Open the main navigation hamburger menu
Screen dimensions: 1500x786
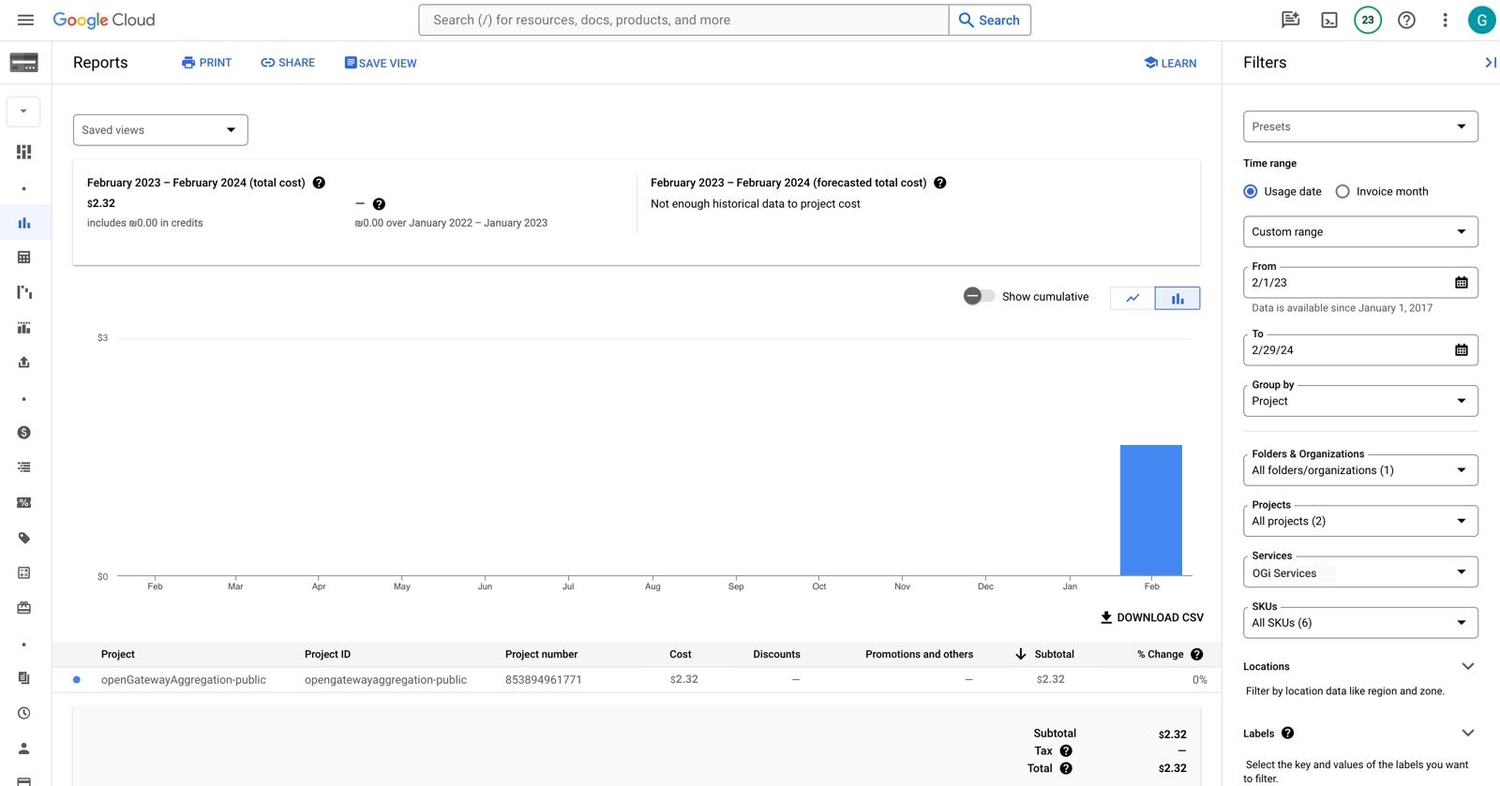(x=26, y=20)
